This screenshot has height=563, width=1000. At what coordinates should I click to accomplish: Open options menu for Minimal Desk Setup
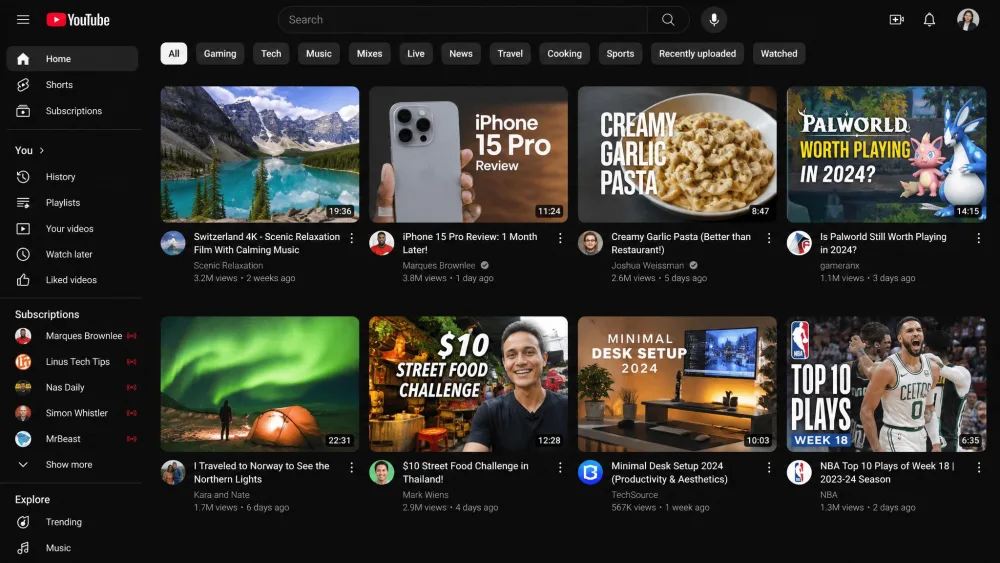768,467
